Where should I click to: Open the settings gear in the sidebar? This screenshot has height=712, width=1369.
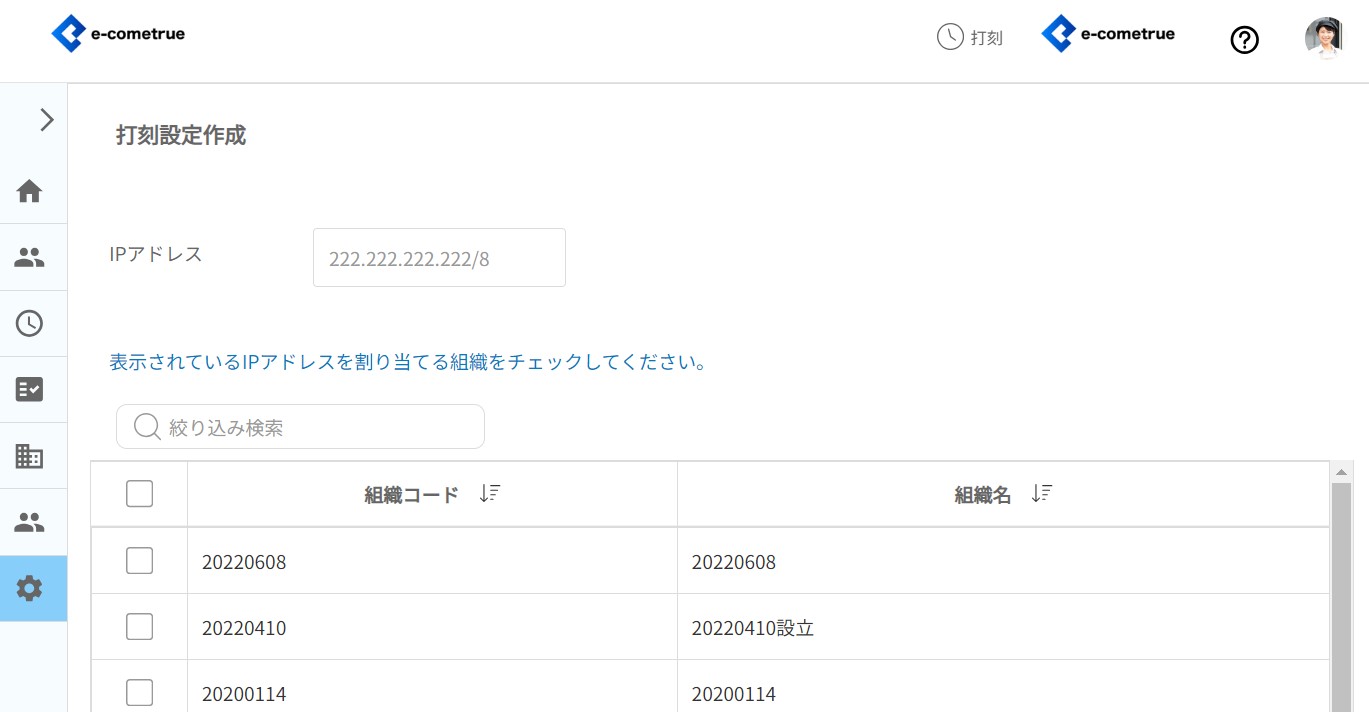click(29, 589)
